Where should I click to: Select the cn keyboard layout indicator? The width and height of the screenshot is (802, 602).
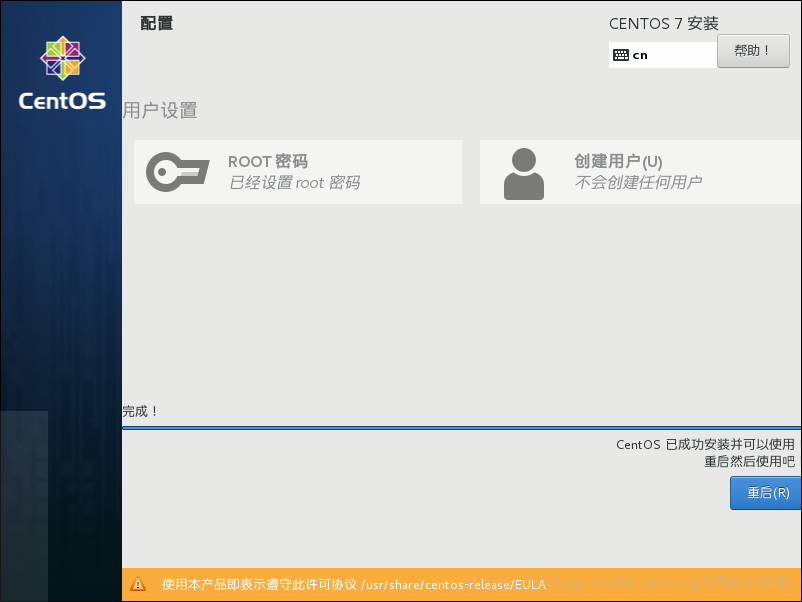click(x=662, y=55)
